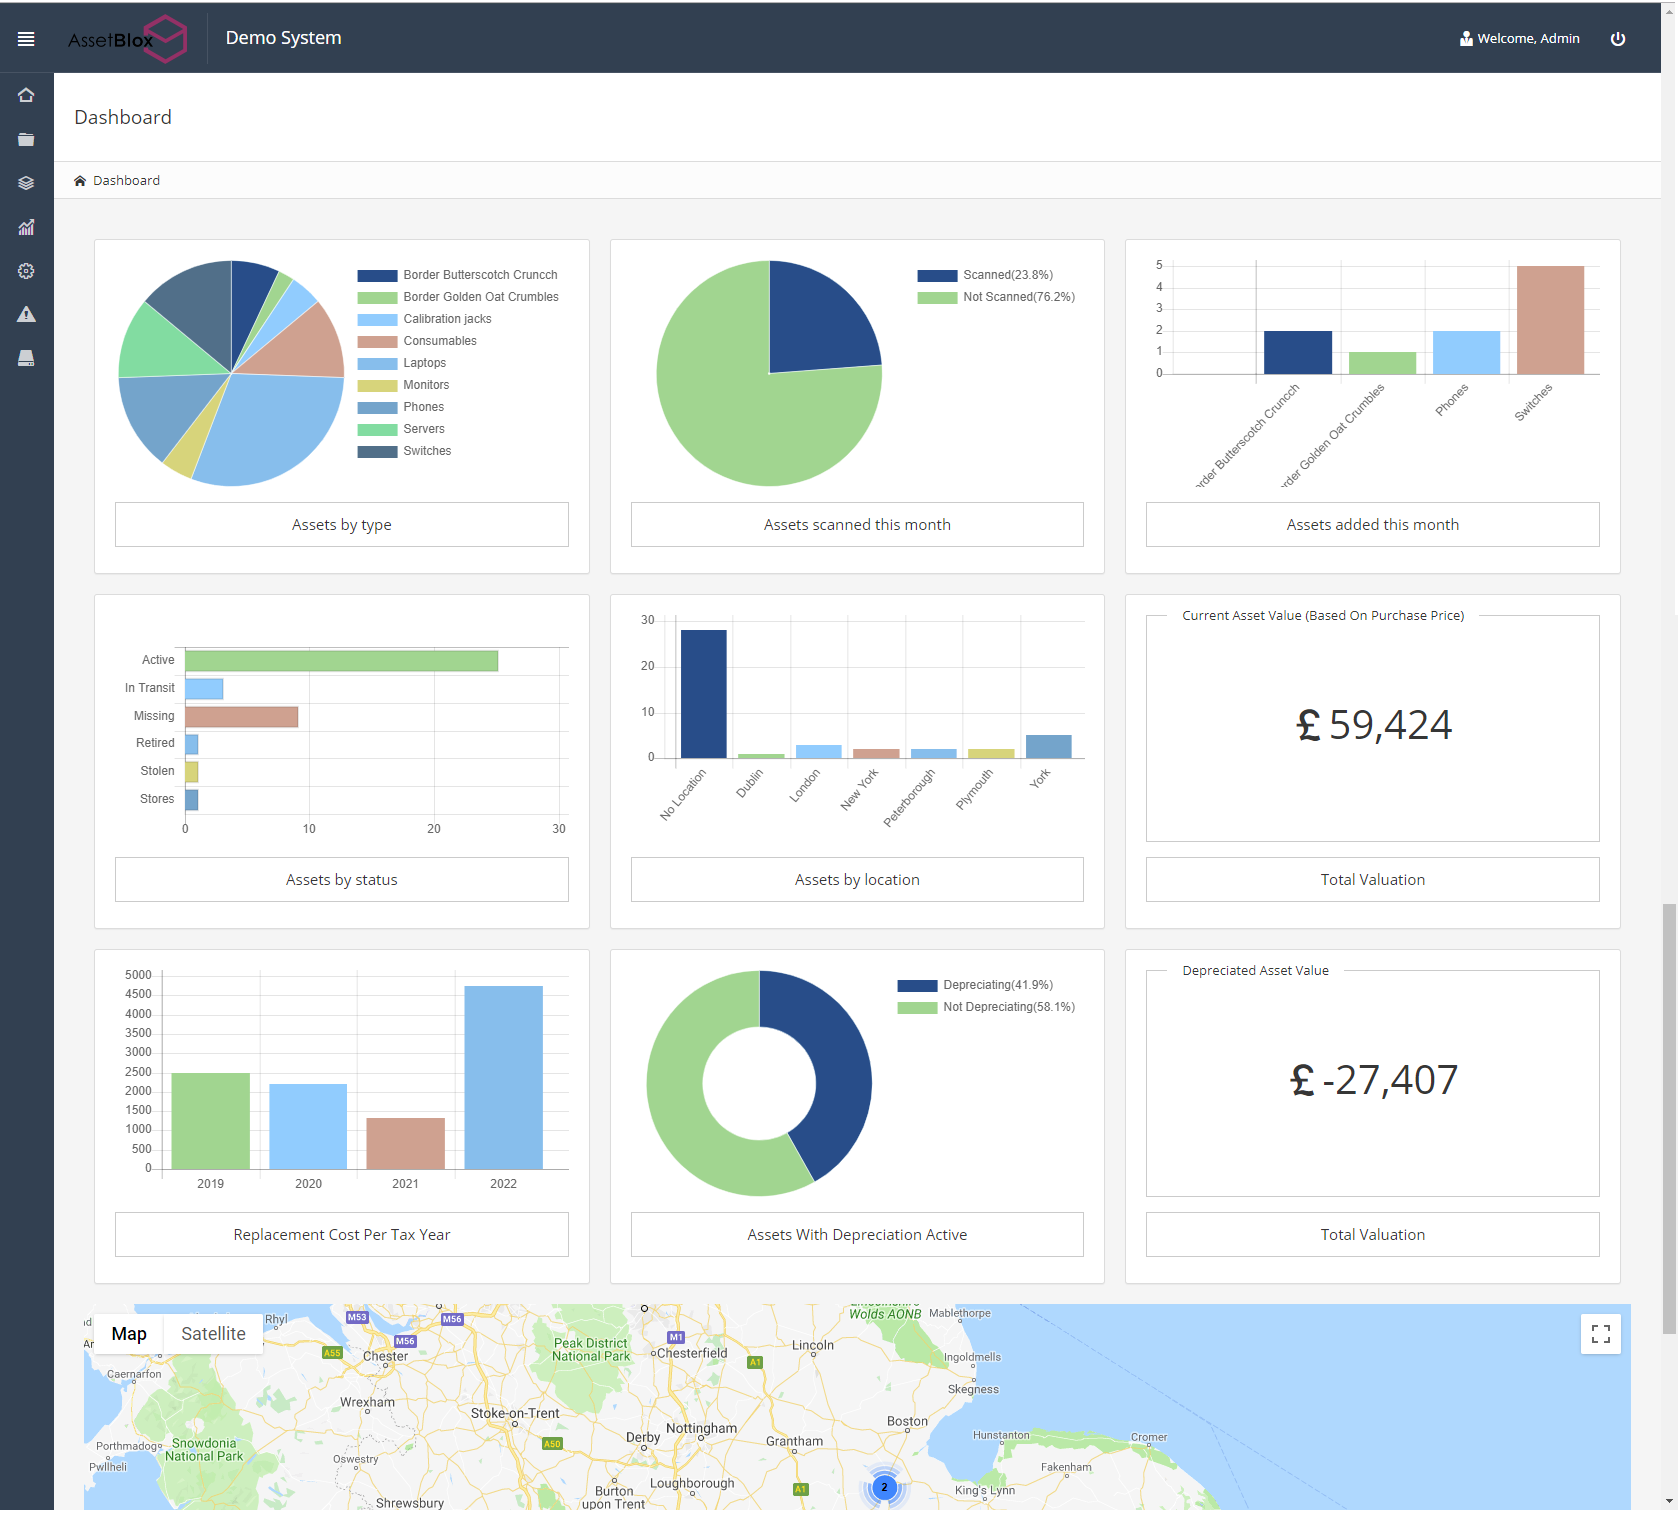Click the cluster marker showing 2 assets

pos(884,1487)
